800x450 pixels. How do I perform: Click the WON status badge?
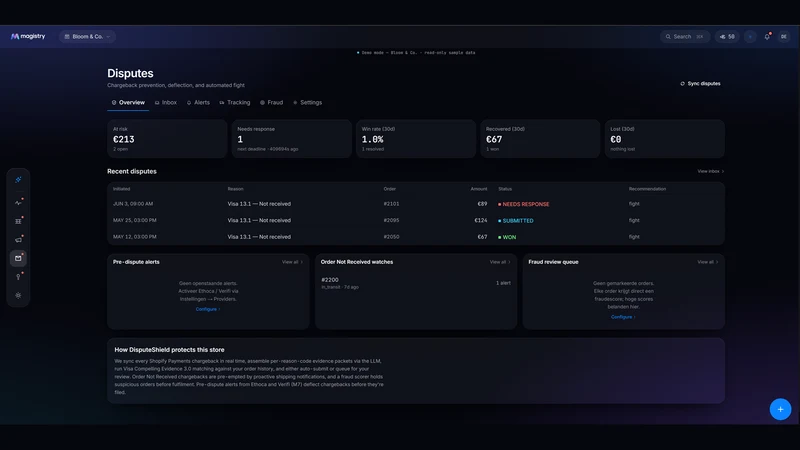[507, 237]
